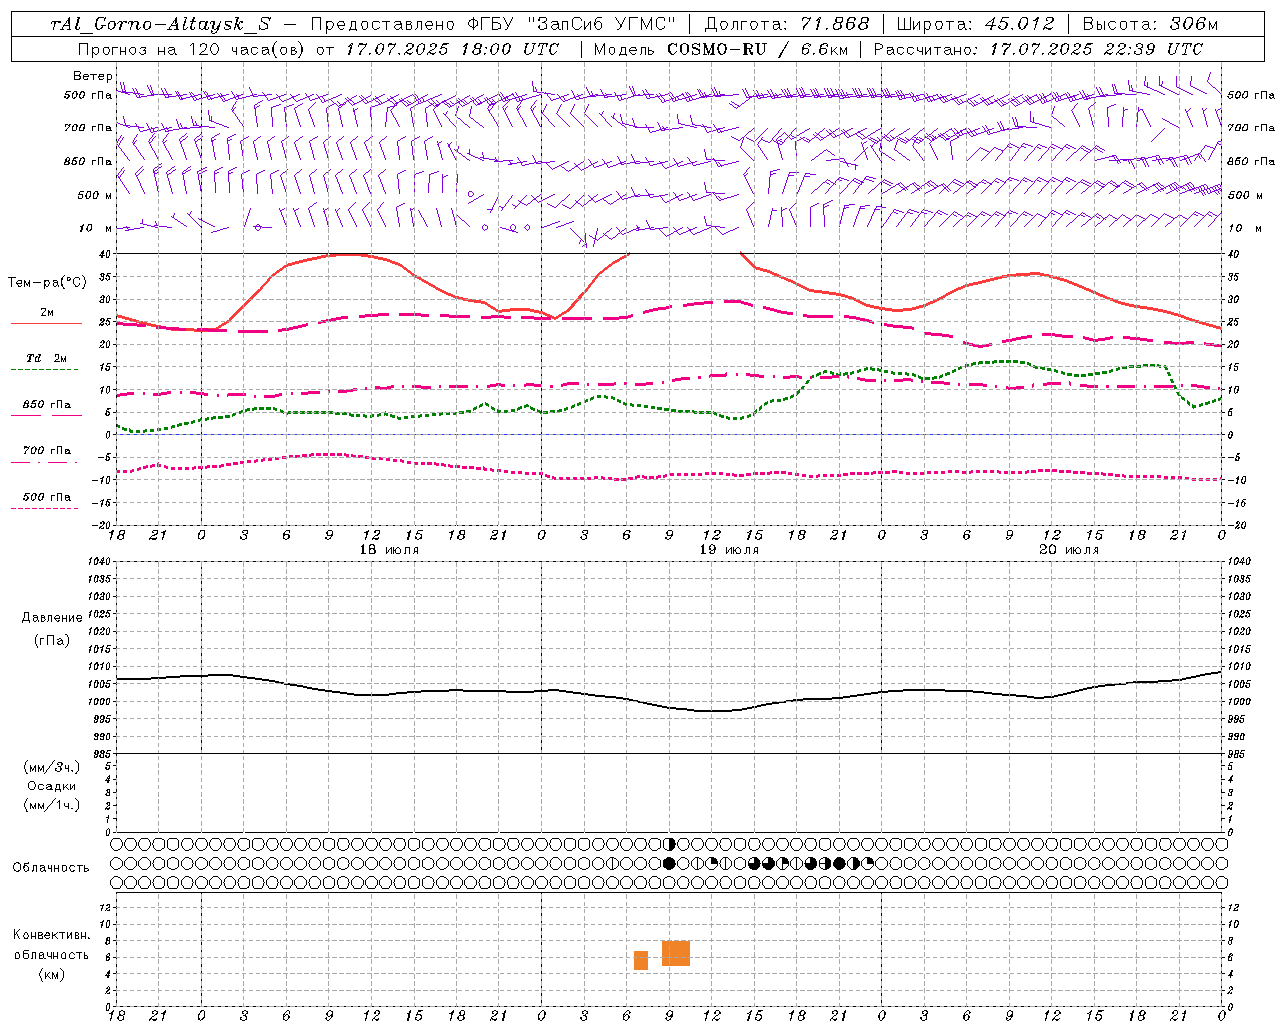Click the Рассчитано: 17.07.2025 22:39 UTC text

tap(1038, 49)
